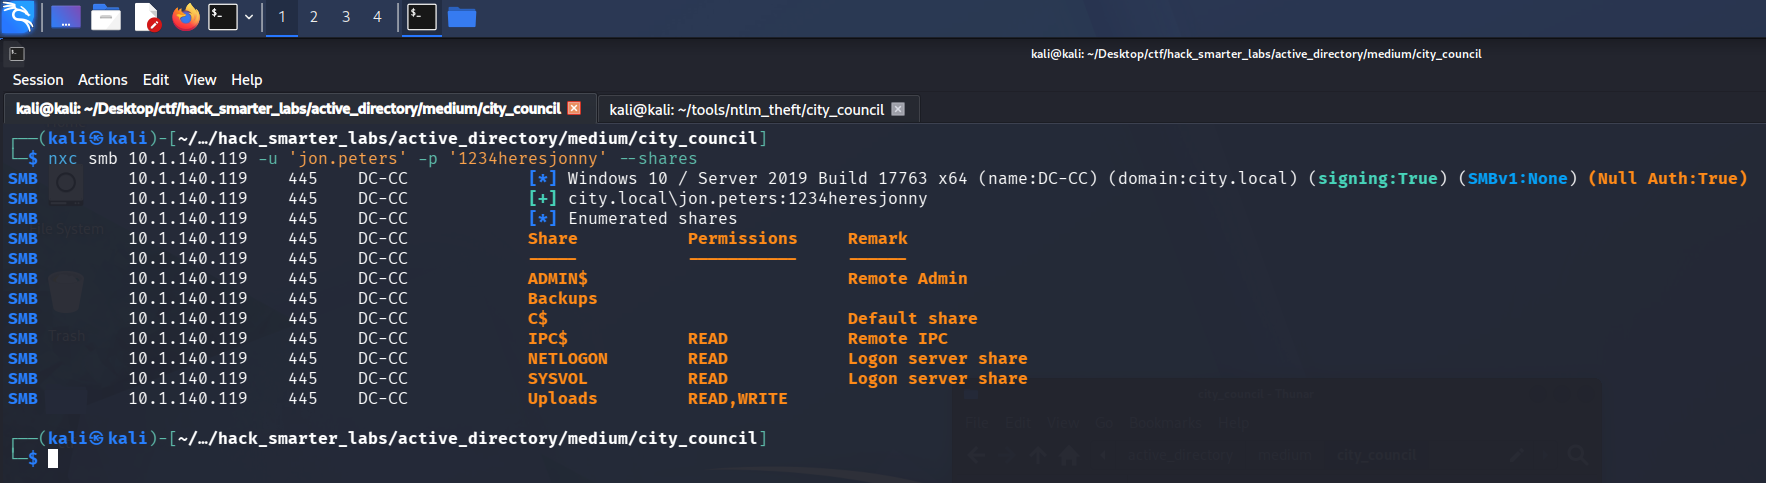
Task: Close the ntlm_theft city_council tab
Action: coord(898,109)
